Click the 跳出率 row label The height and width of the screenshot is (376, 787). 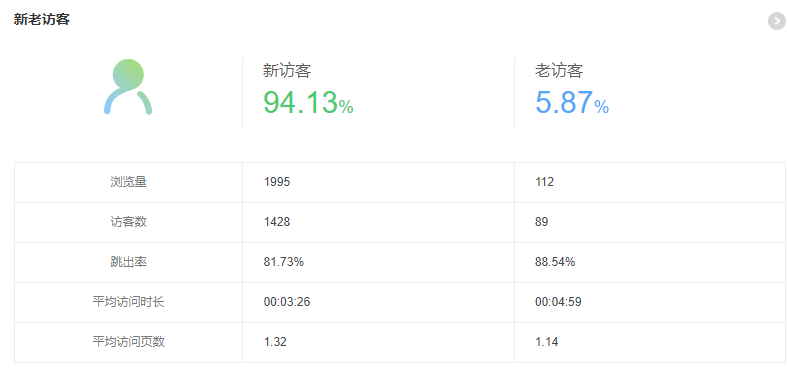click(128, 262)
